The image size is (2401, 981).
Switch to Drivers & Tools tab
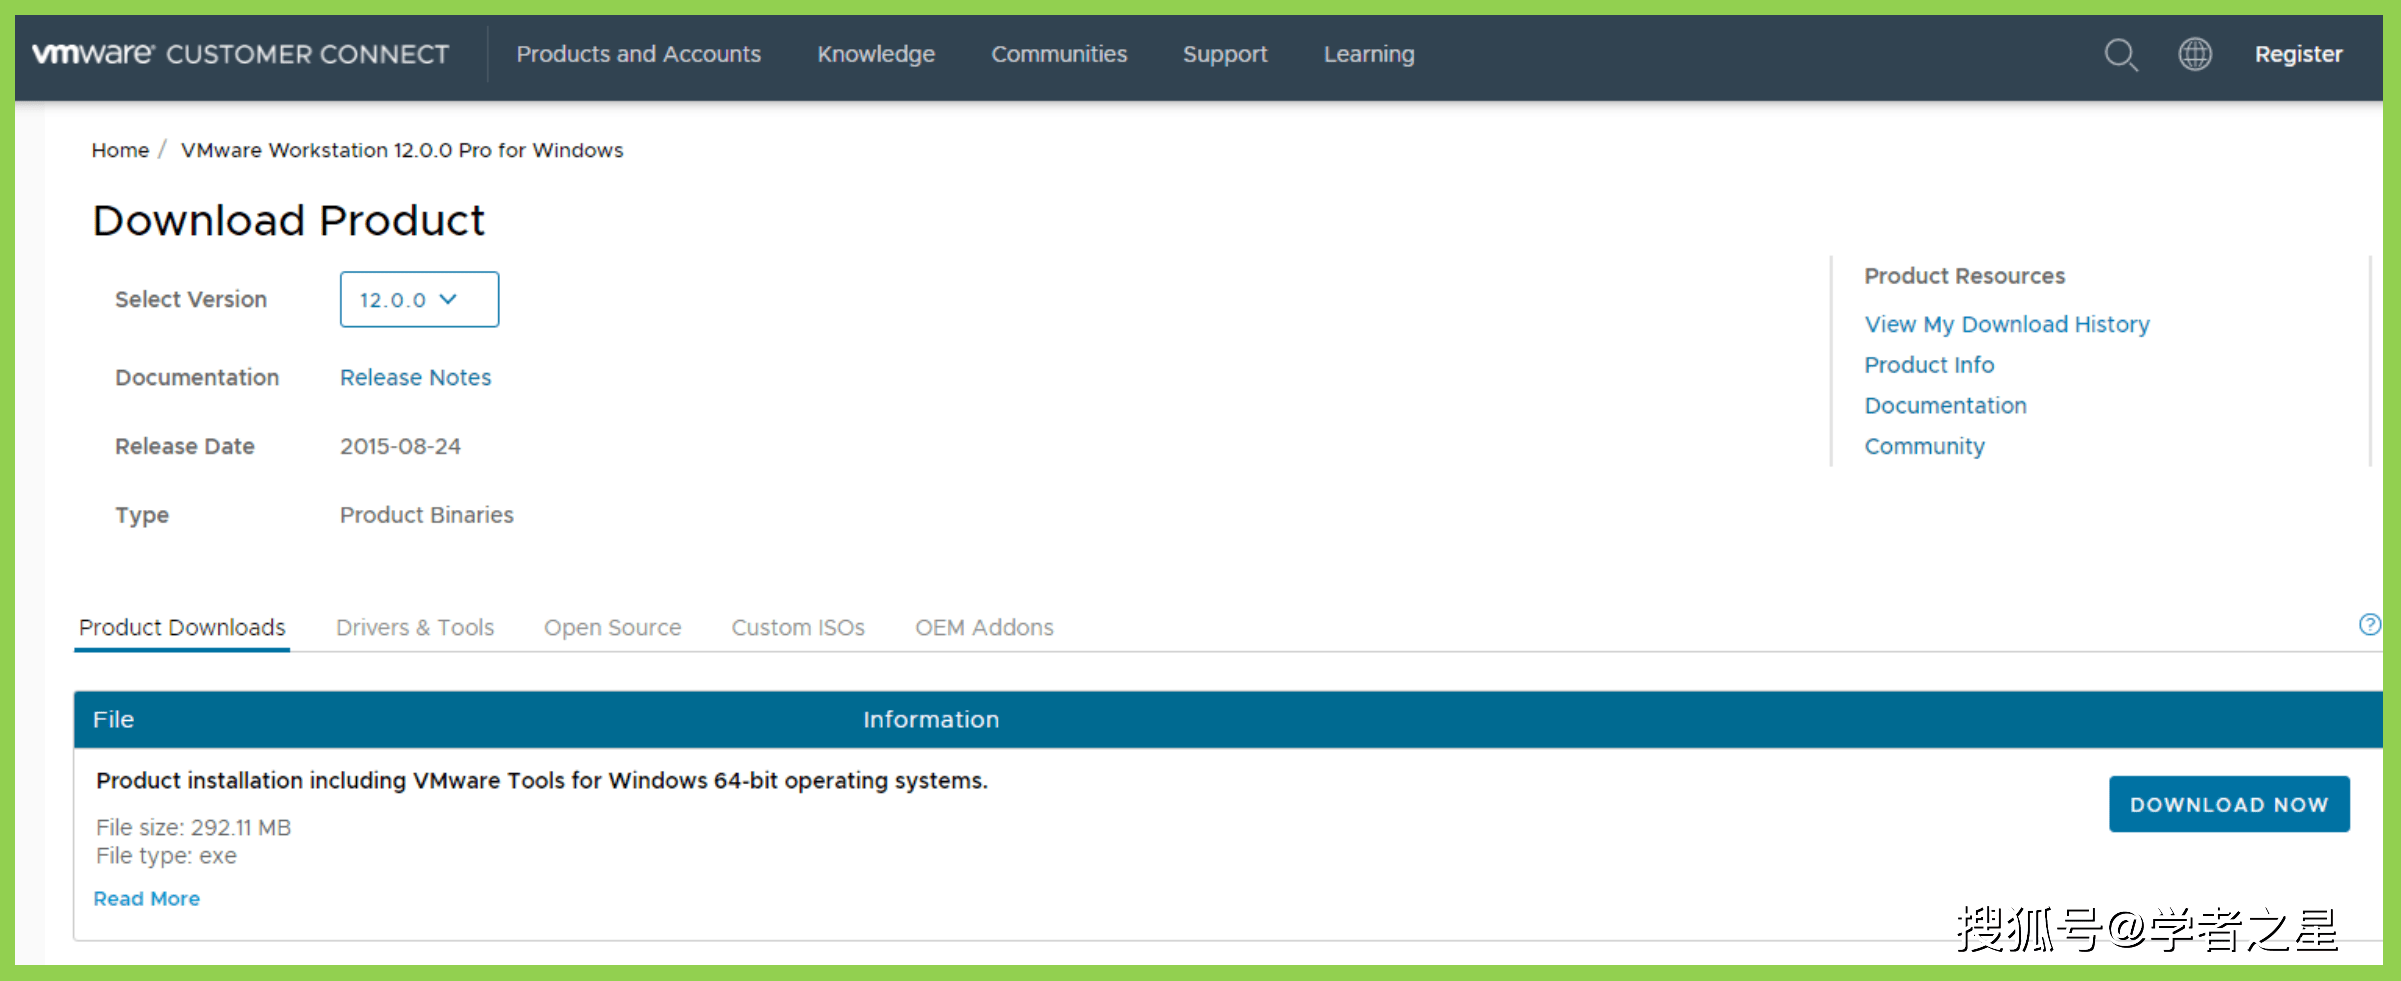pos(415,627)
